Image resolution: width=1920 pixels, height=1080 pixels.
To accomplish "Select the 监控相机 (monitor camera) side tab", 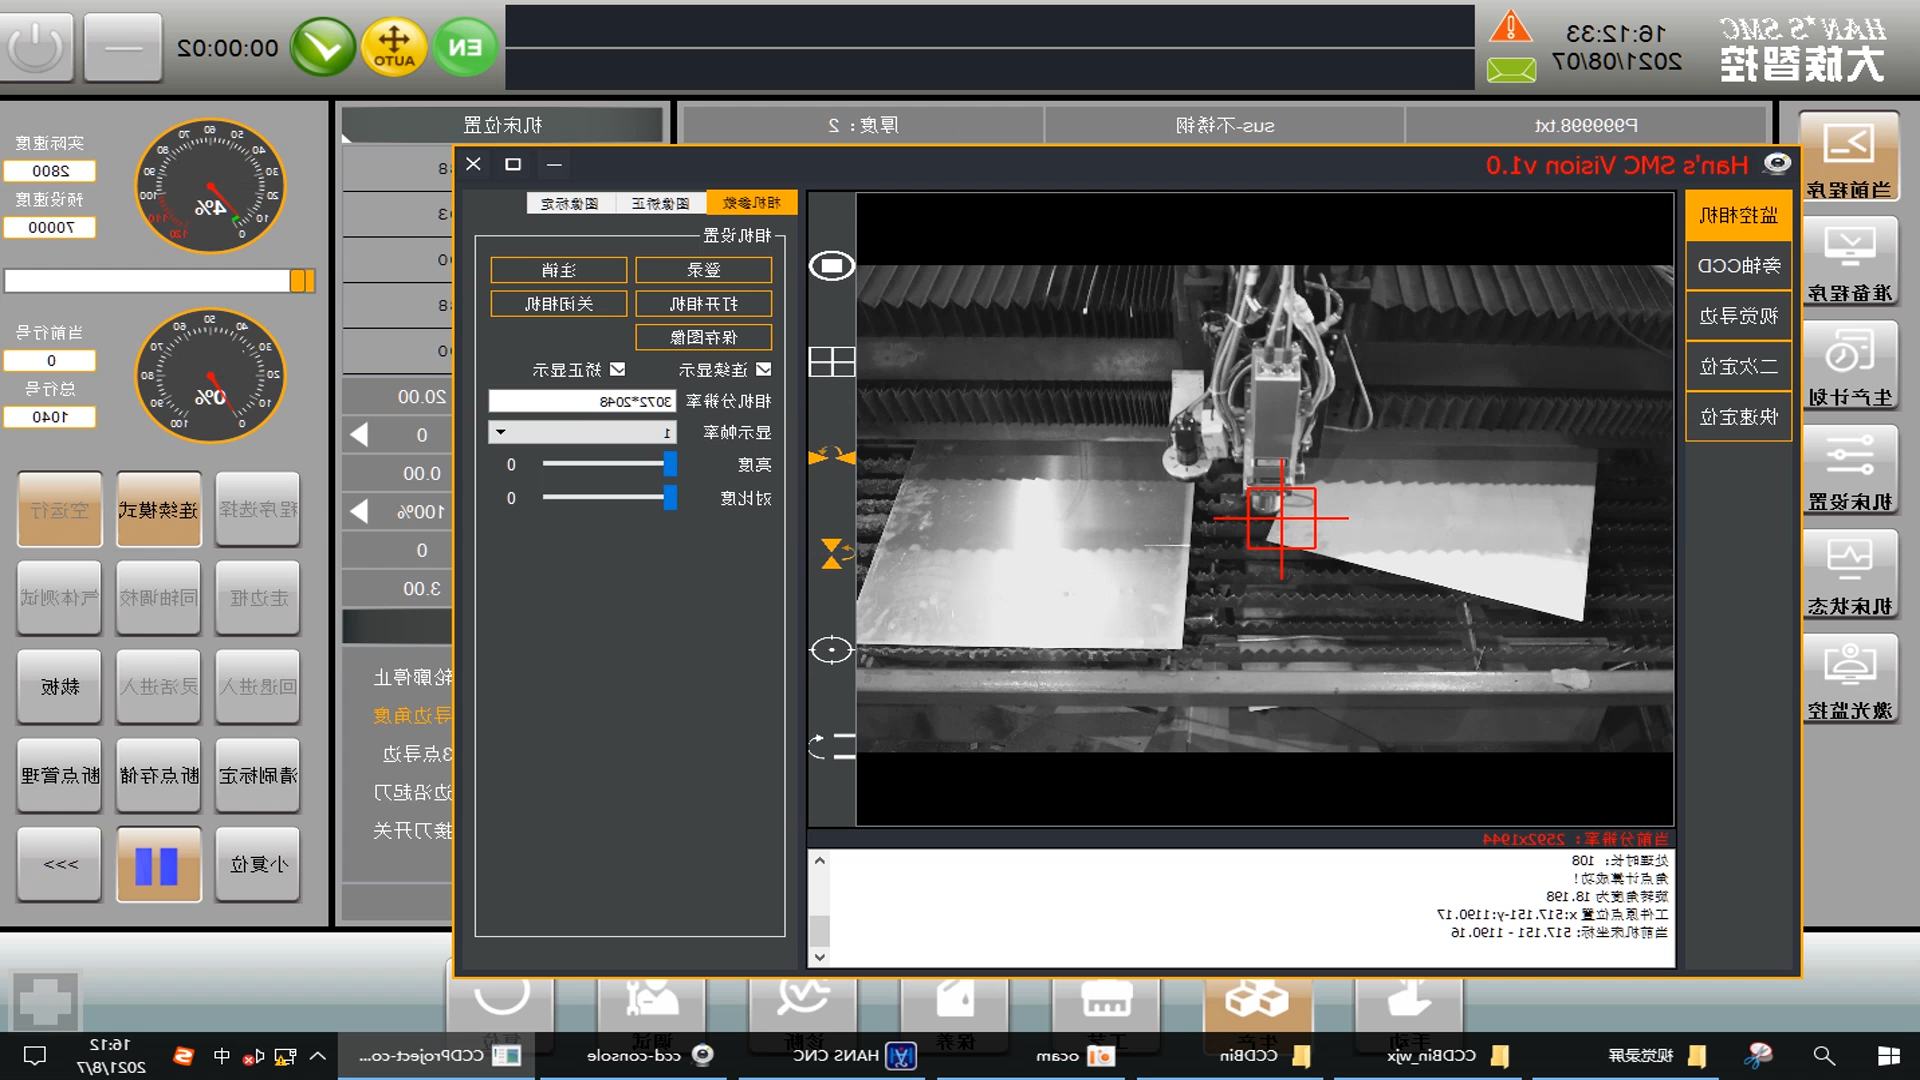I will coord(1738,215).
